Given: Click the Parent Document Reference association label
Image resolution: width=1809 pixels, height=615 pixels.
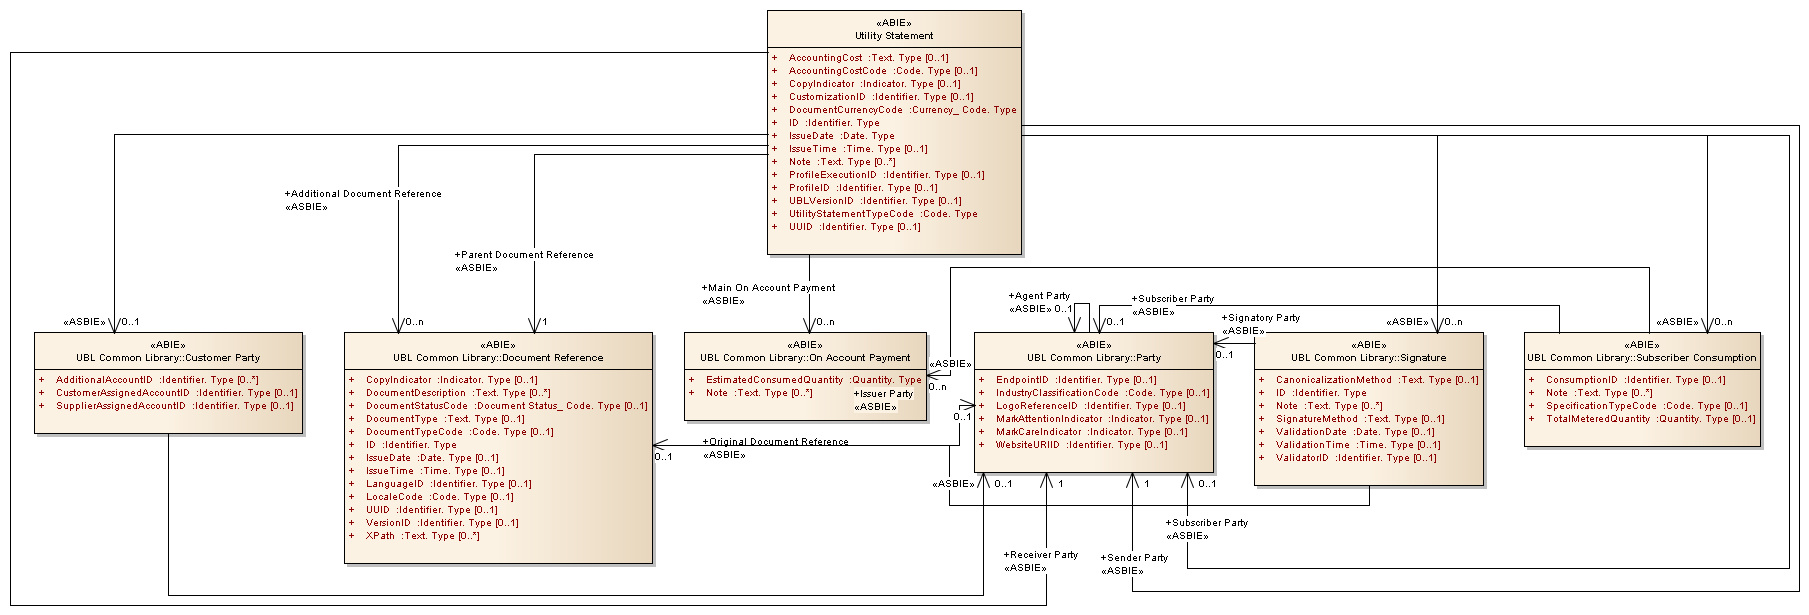Looking at the screenshot, I should tap(526, 255).
